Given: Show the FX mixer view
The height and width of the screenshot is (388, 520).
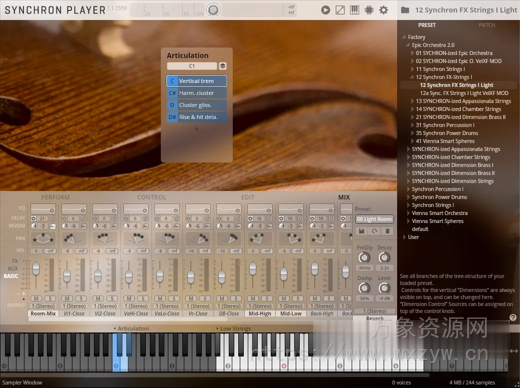Looking at the screenshot, I should point(15,261).
